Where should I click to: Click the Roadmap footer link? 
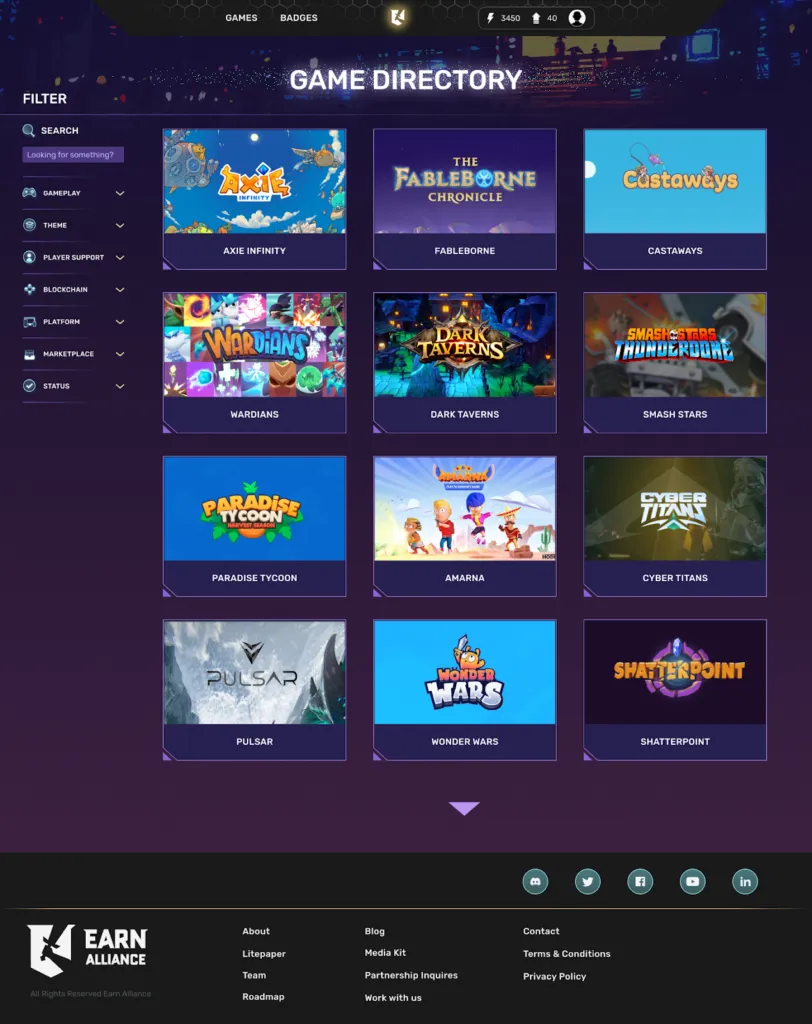click(x=263, y=997)
